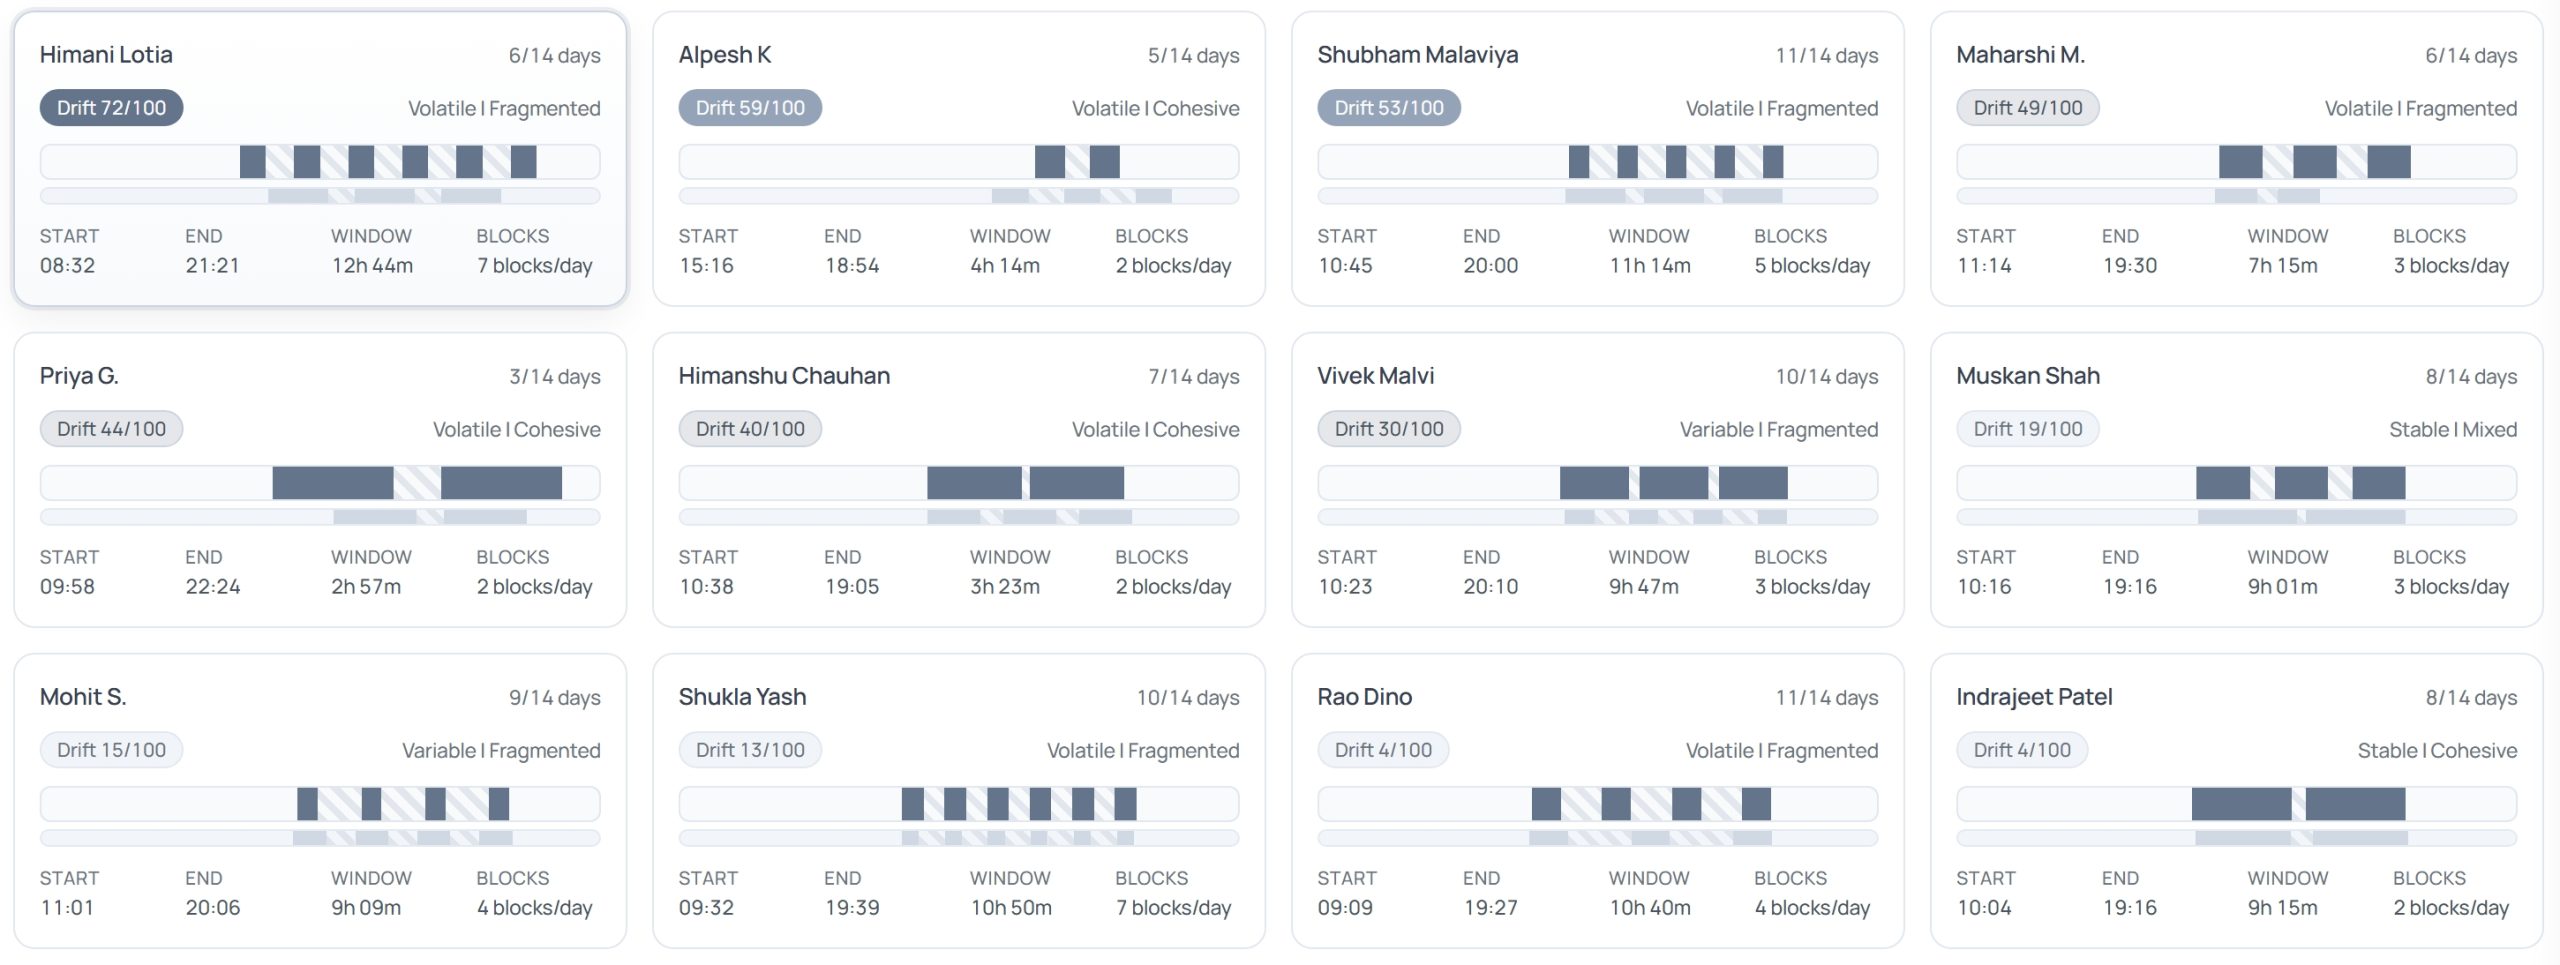This screenshot has height=965, width=2560.
Task: Click the 12h 44m window value
Action: (x=372, y=266)
